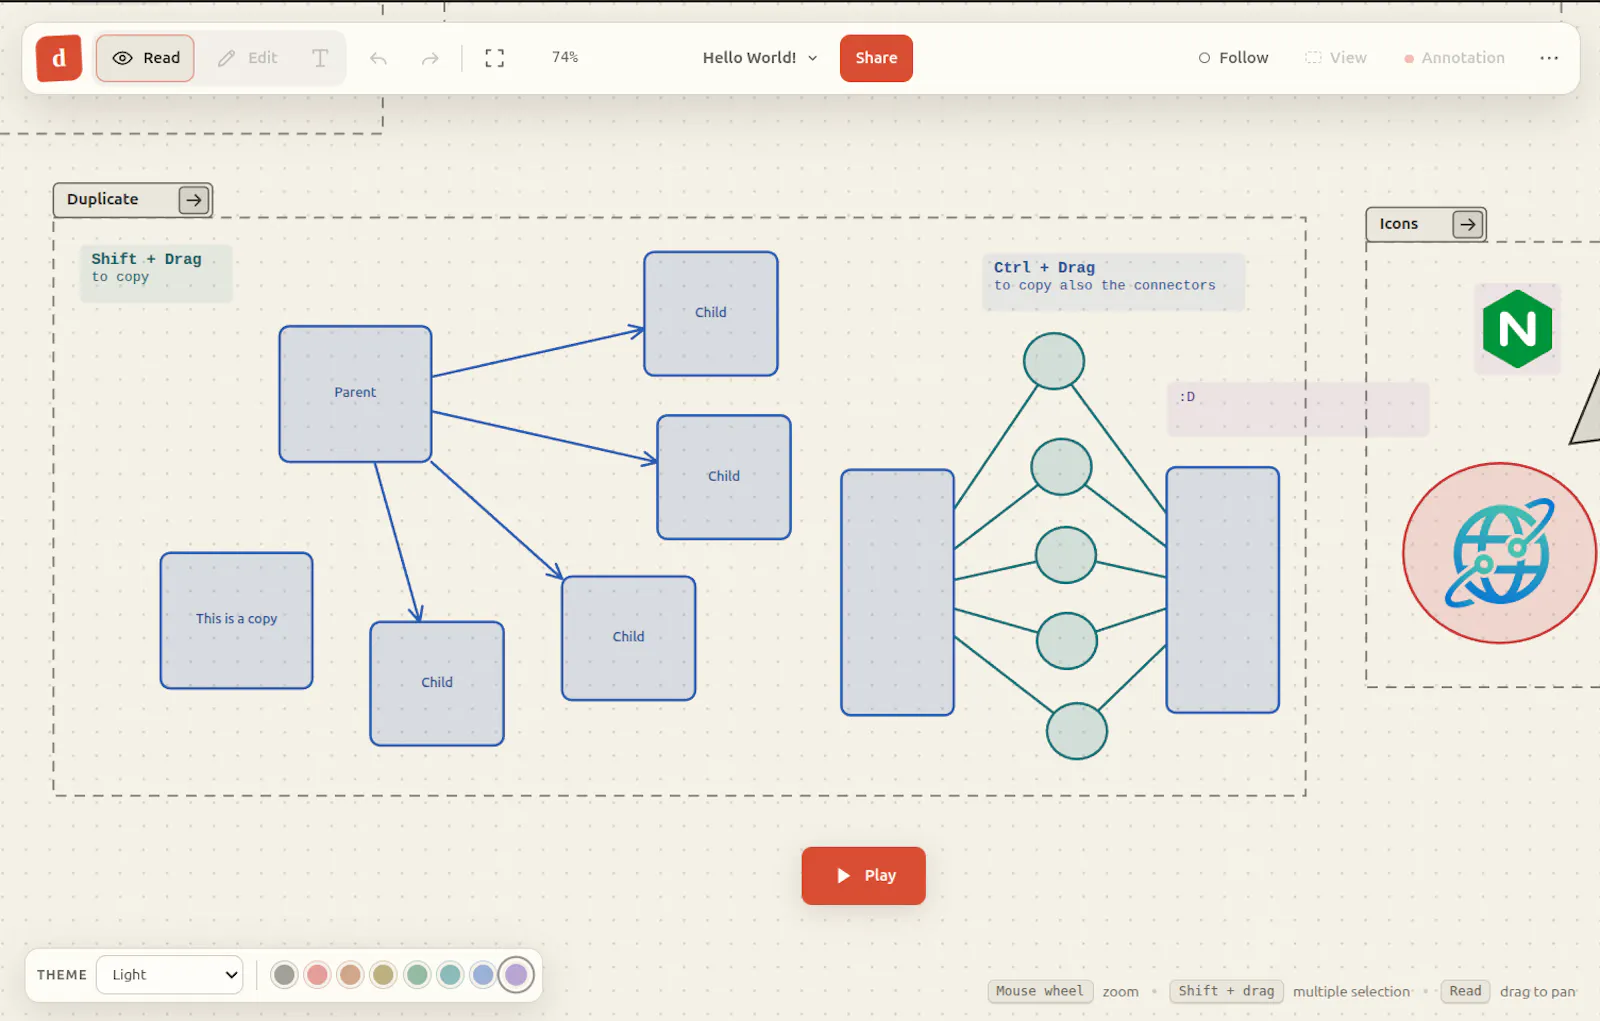Click the globe network icon
The height and width of the screenshot is (1021, 1600).
click(1499, 553)
